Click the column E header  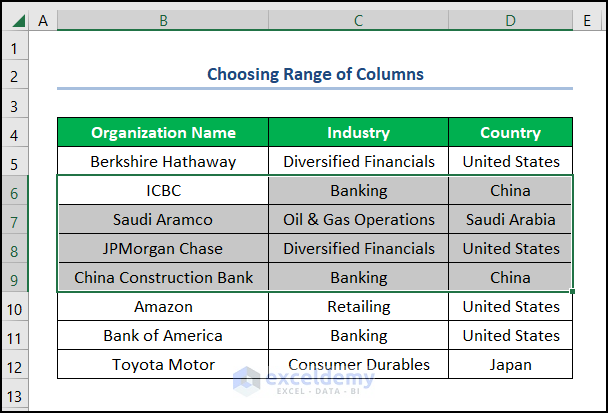tap(588, 20)
